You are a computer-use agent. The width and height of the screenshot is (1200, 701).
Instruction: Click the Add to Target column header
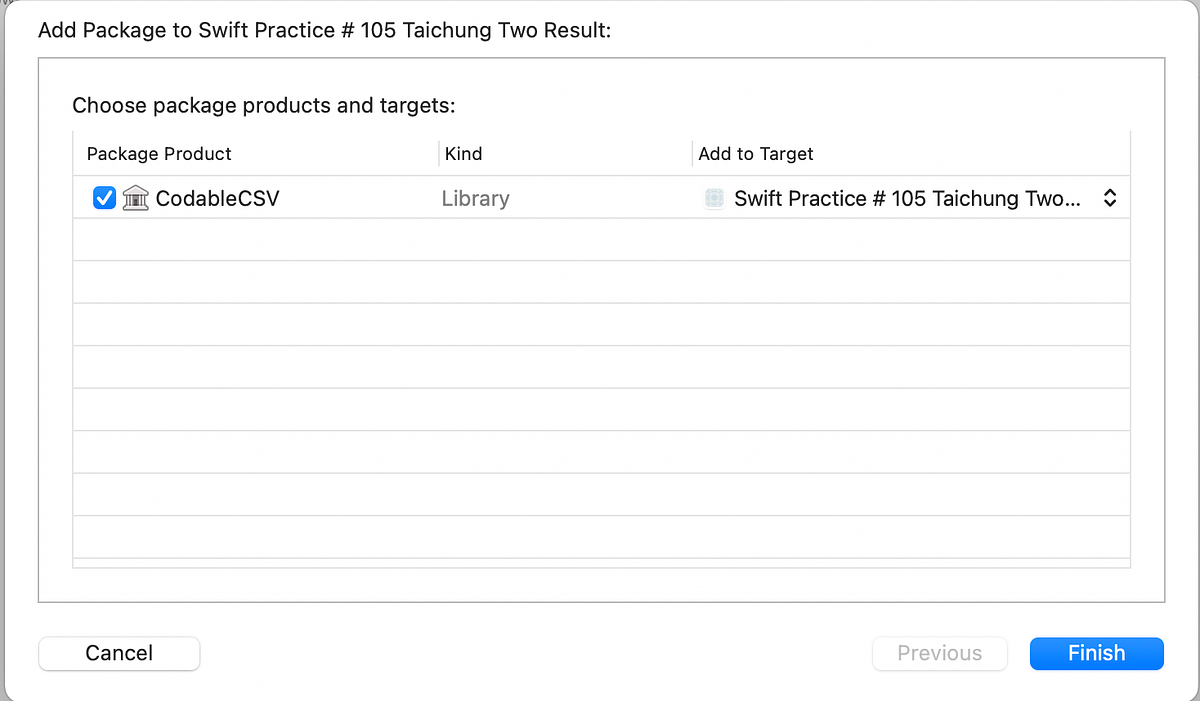756,154
